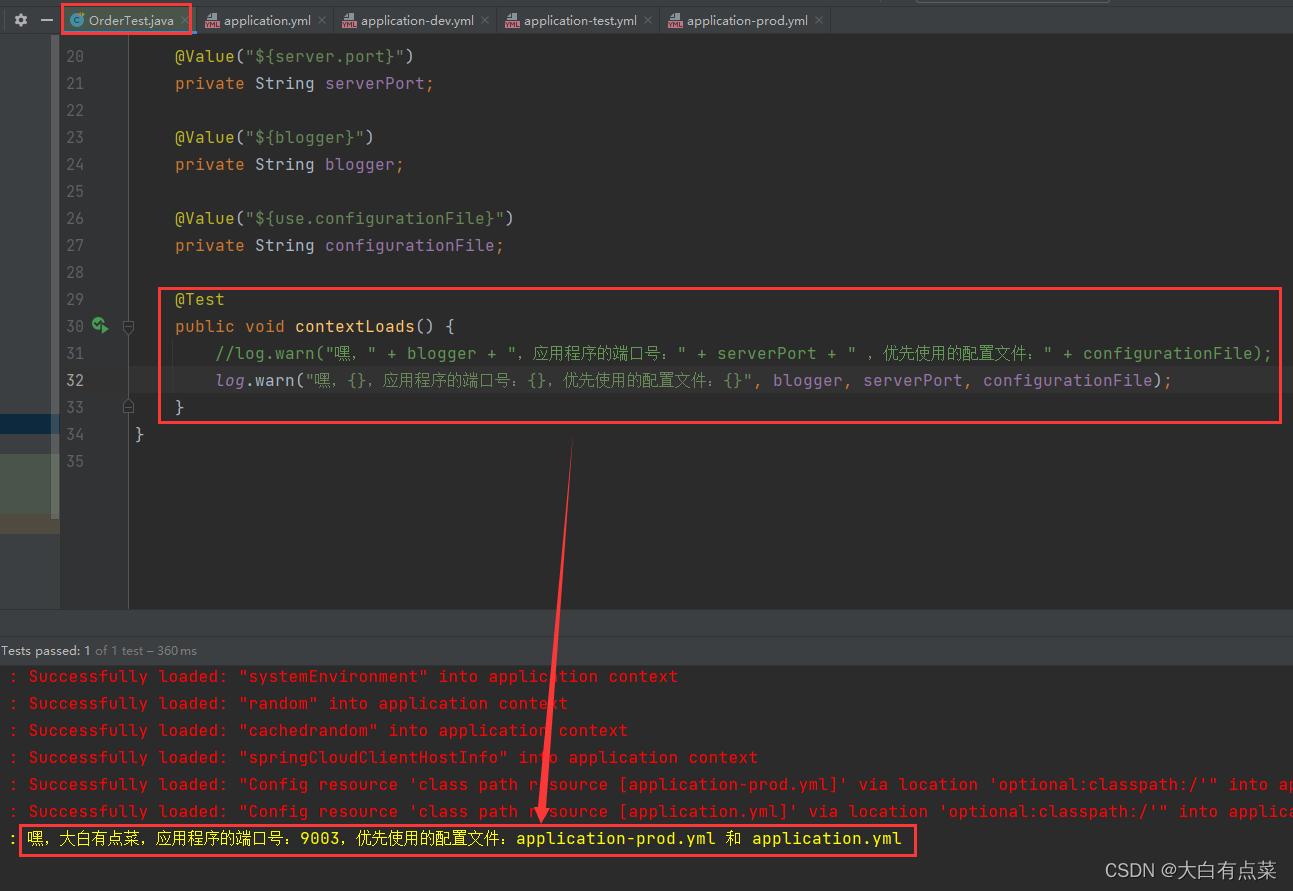Viewport: 1293px width, 891px height.
Task: Close the application-prod.yml tab
Action: point(819,20)
